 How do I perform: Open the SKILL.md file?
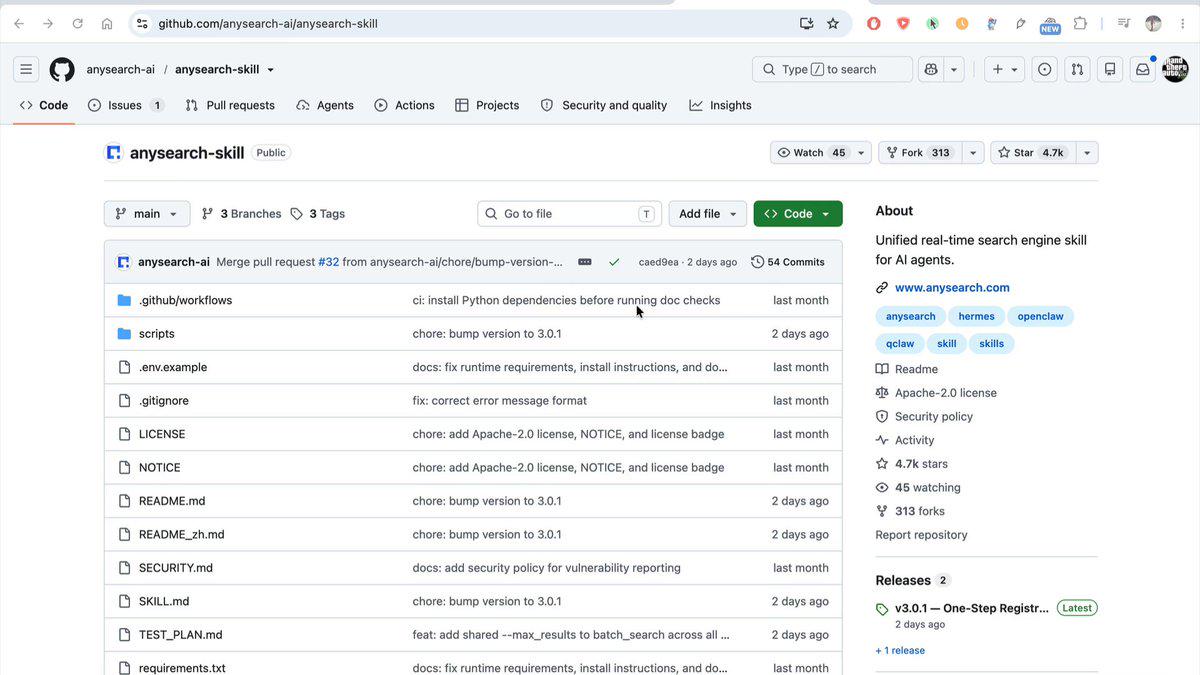(x=164, y=601)
